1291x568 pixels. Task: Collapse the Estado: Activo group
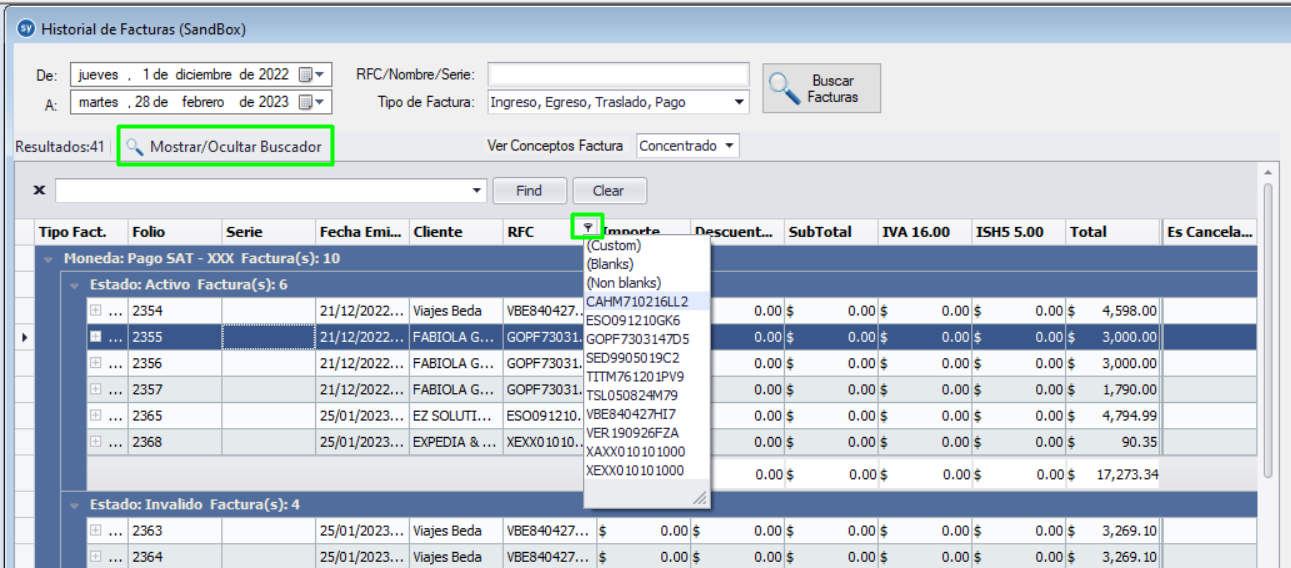tap(75, 285)
